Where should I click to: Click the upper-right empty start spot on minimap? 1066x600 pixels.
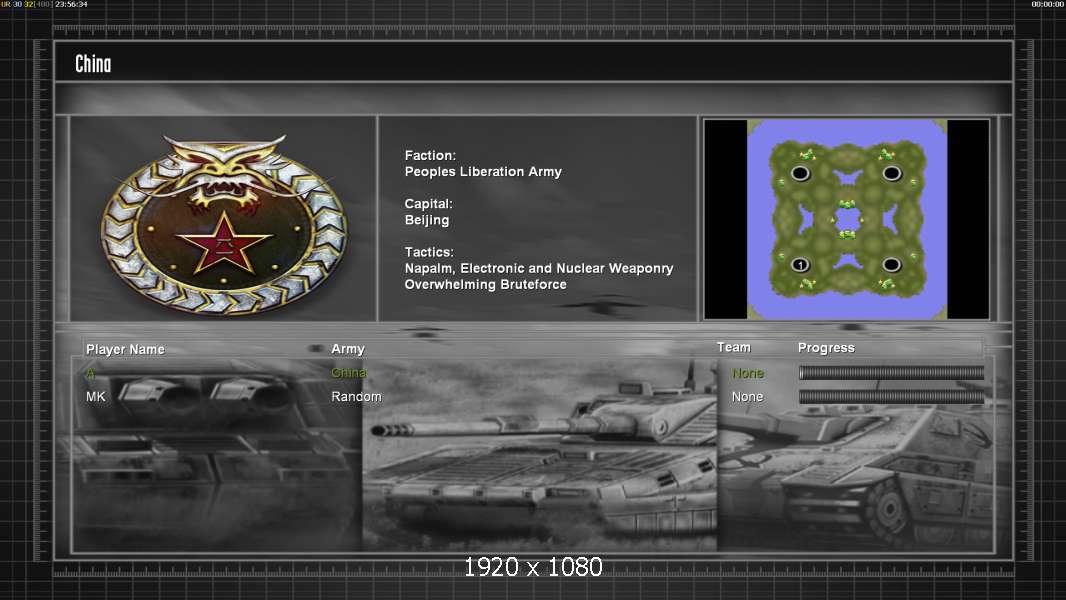(x=892, y=173)
